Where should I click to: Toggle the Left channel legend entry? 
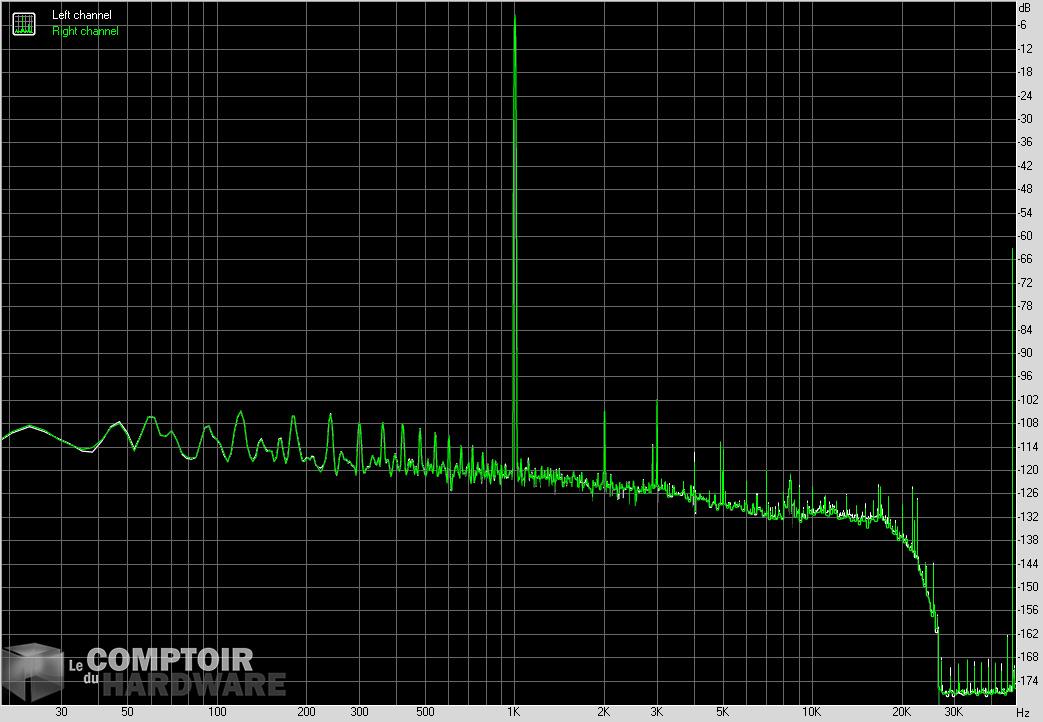click(x=82, y=15)
